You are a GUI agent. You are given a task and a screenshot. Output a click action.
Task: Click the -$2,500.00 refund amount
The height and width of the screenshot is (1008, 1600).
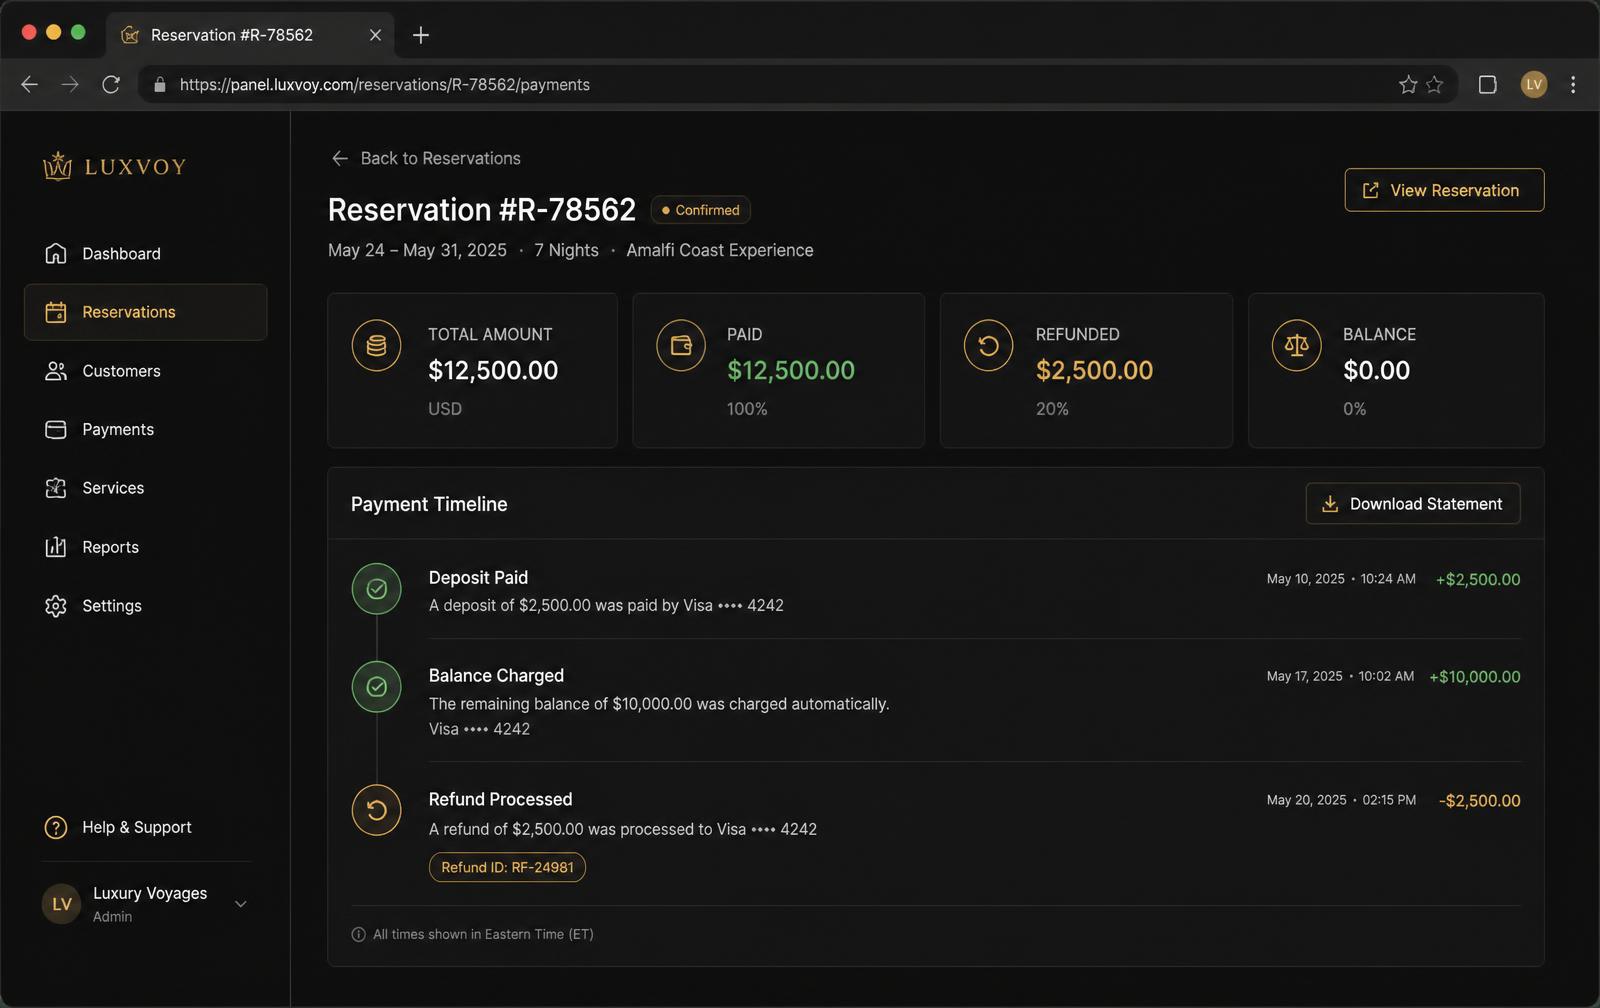1480,801
